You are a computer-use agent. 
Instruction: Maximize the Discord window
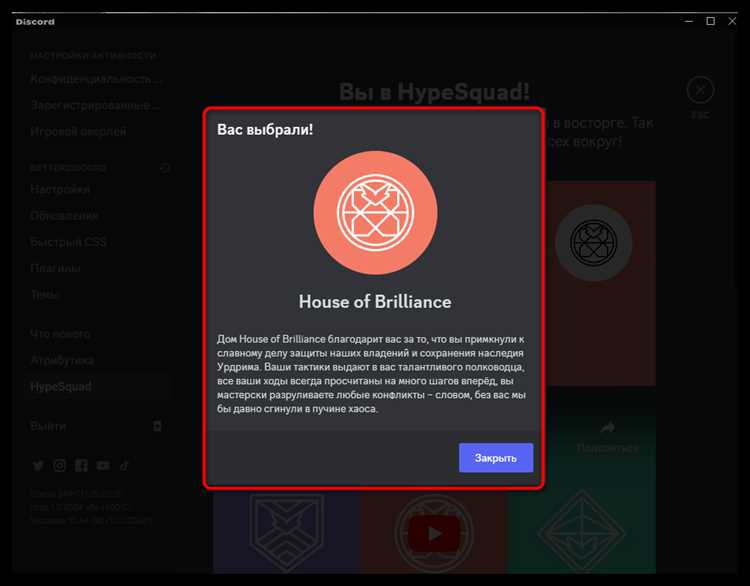[x=711, y=21]
